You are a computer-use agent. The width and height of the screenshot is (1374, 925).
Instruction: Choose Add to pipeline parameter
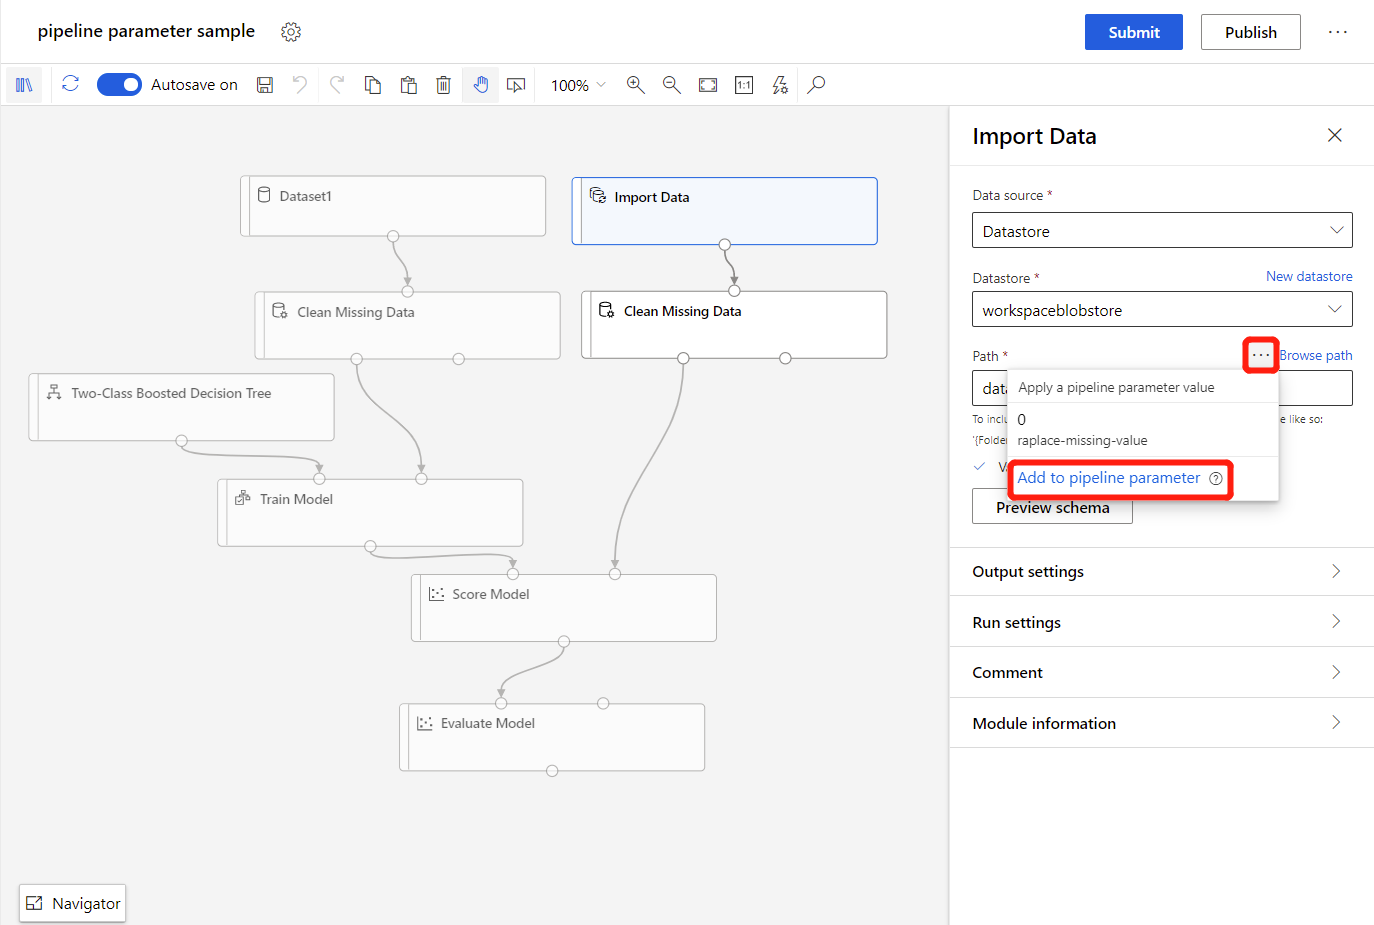coord(1108,478)
